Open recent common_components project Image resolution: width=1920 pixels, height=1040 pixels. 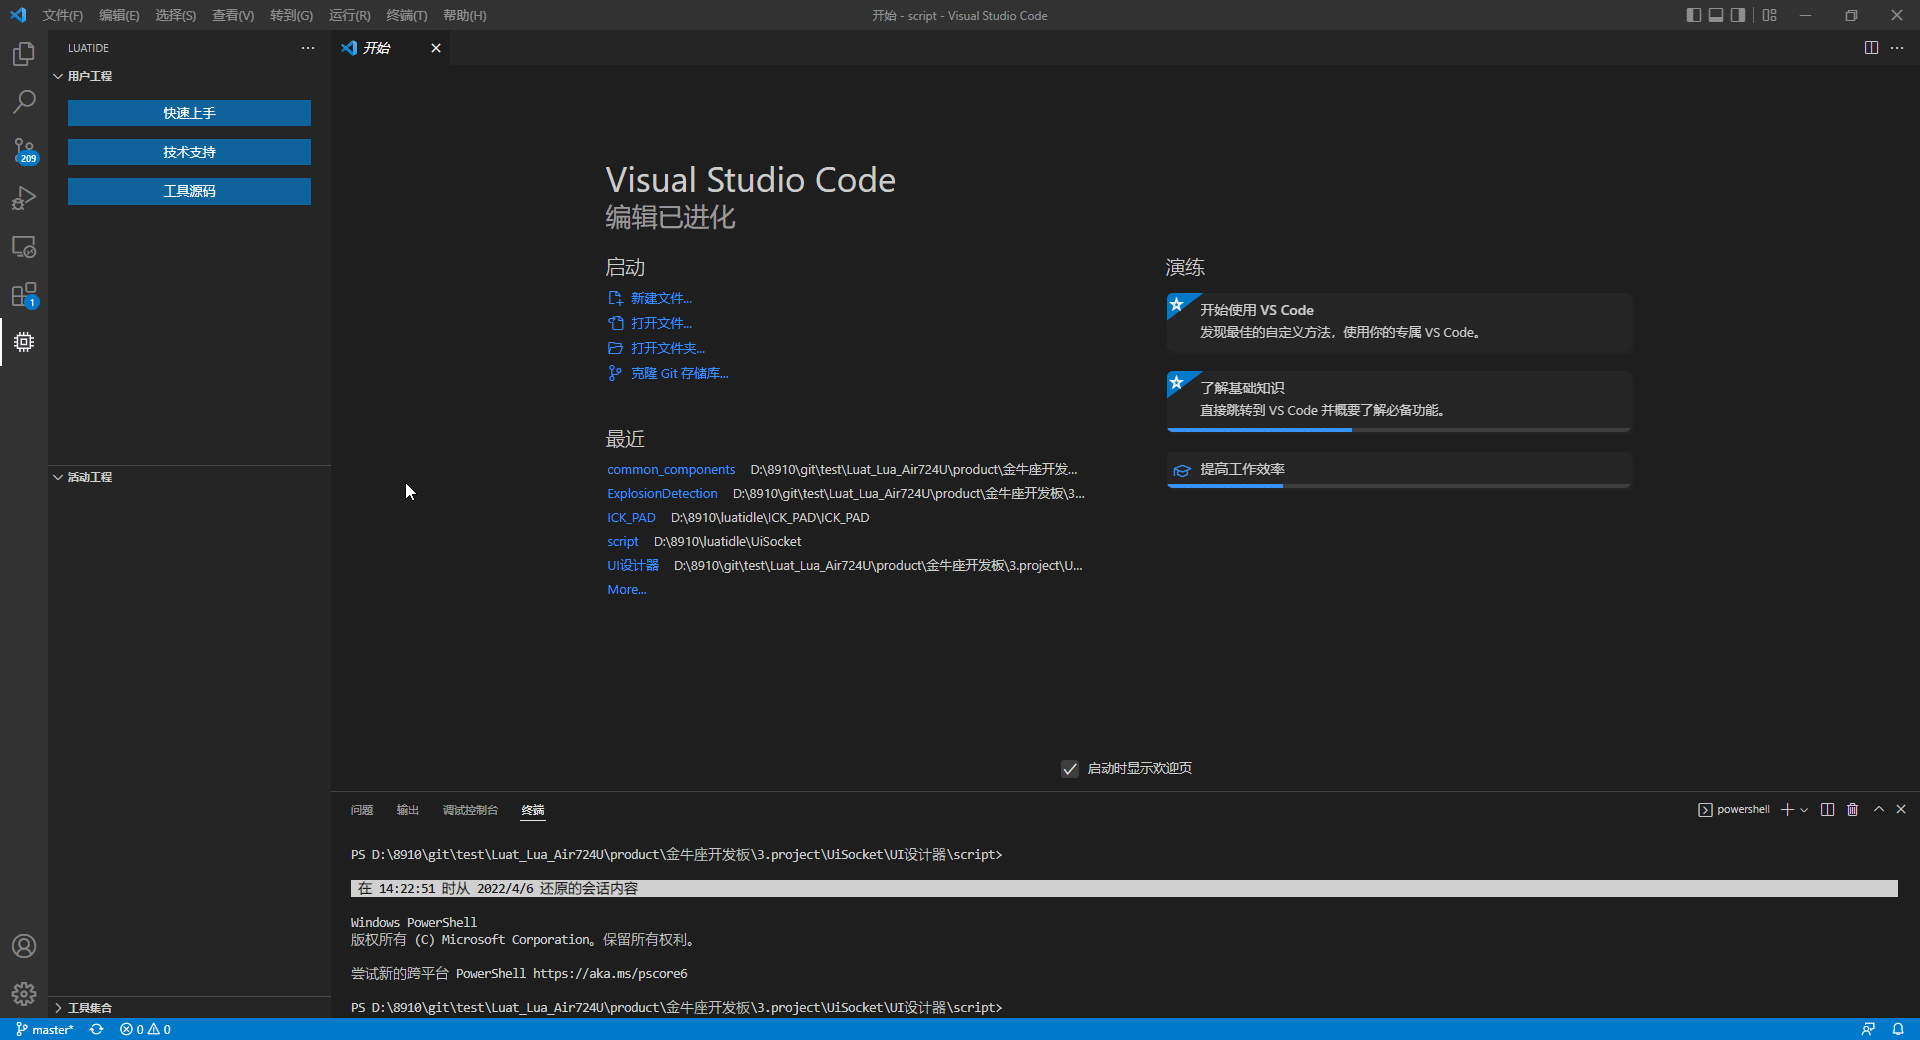point(671,469)
